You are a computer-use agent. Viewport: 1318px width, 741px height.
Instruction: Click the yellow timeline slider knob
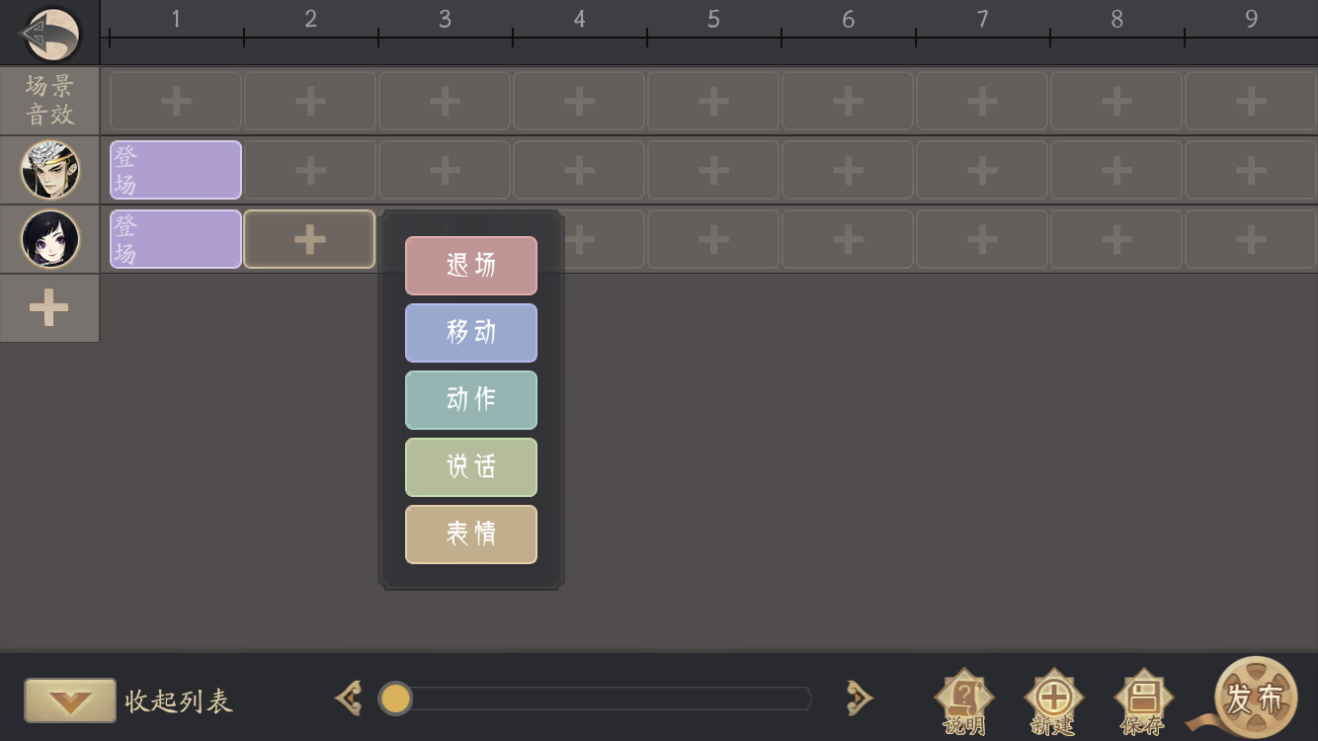[x=396, y=698]
